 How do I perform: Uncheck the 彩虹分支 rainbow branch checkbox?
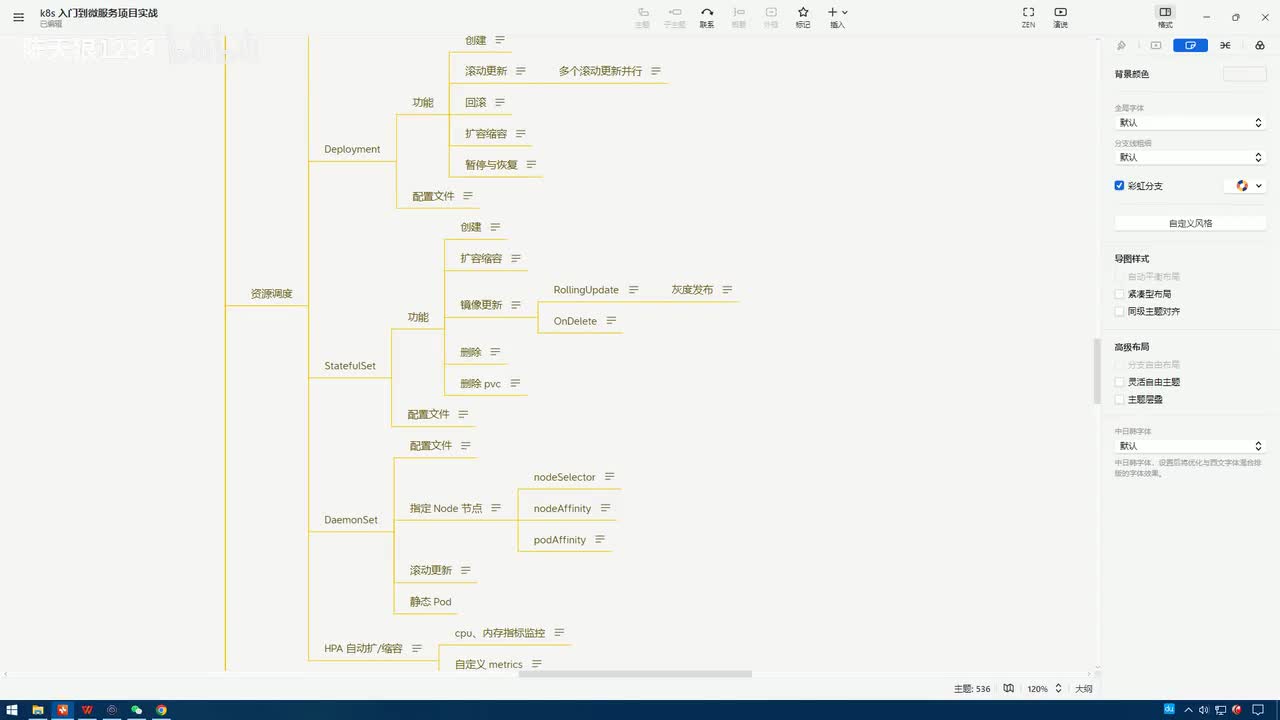point(1120,186)
